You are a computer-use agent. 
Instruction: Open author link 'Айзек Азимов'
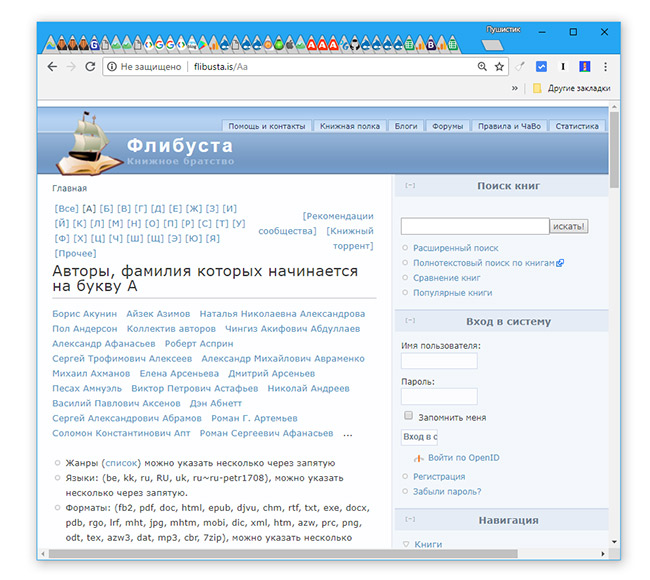[158, 314]
